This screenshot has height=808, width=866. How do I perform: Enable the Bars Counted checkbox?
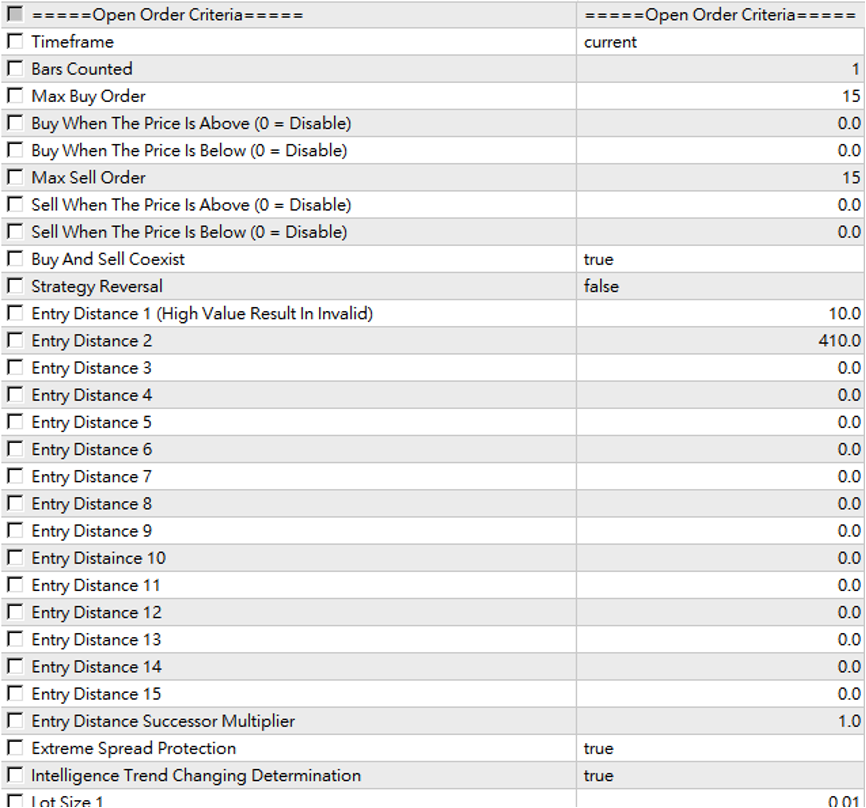(15, 69)
